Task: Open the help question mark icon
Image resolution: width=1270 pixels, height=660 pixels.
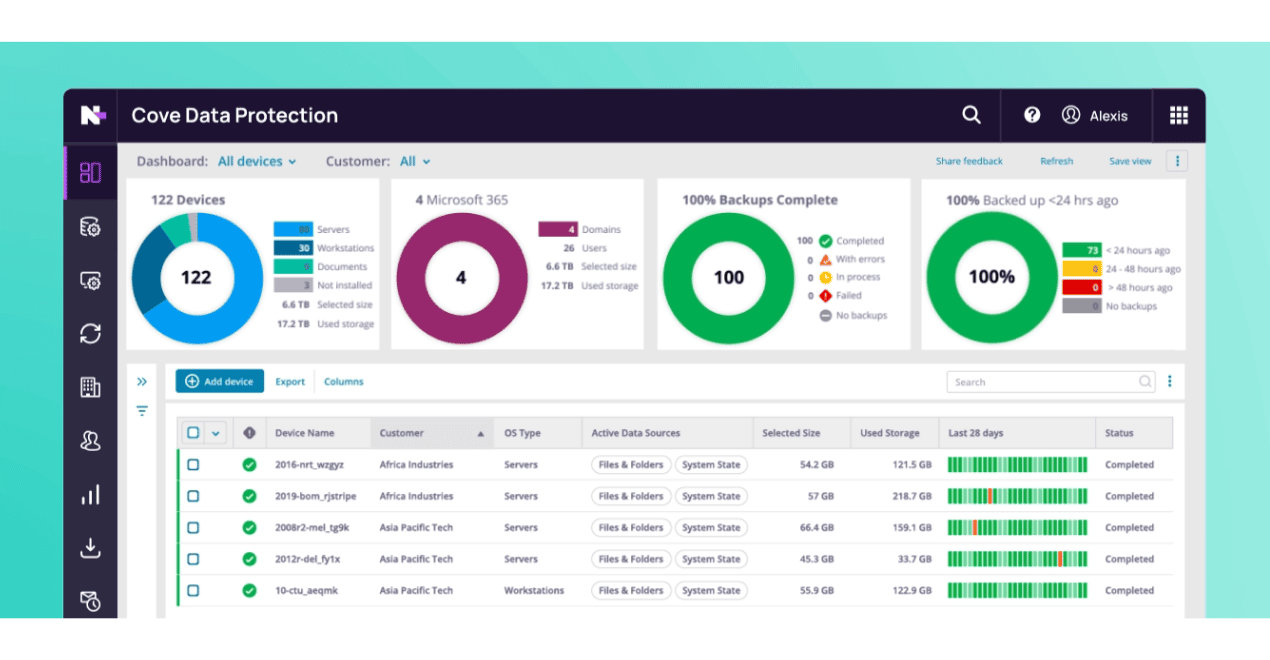Action: click(1032, 115)
